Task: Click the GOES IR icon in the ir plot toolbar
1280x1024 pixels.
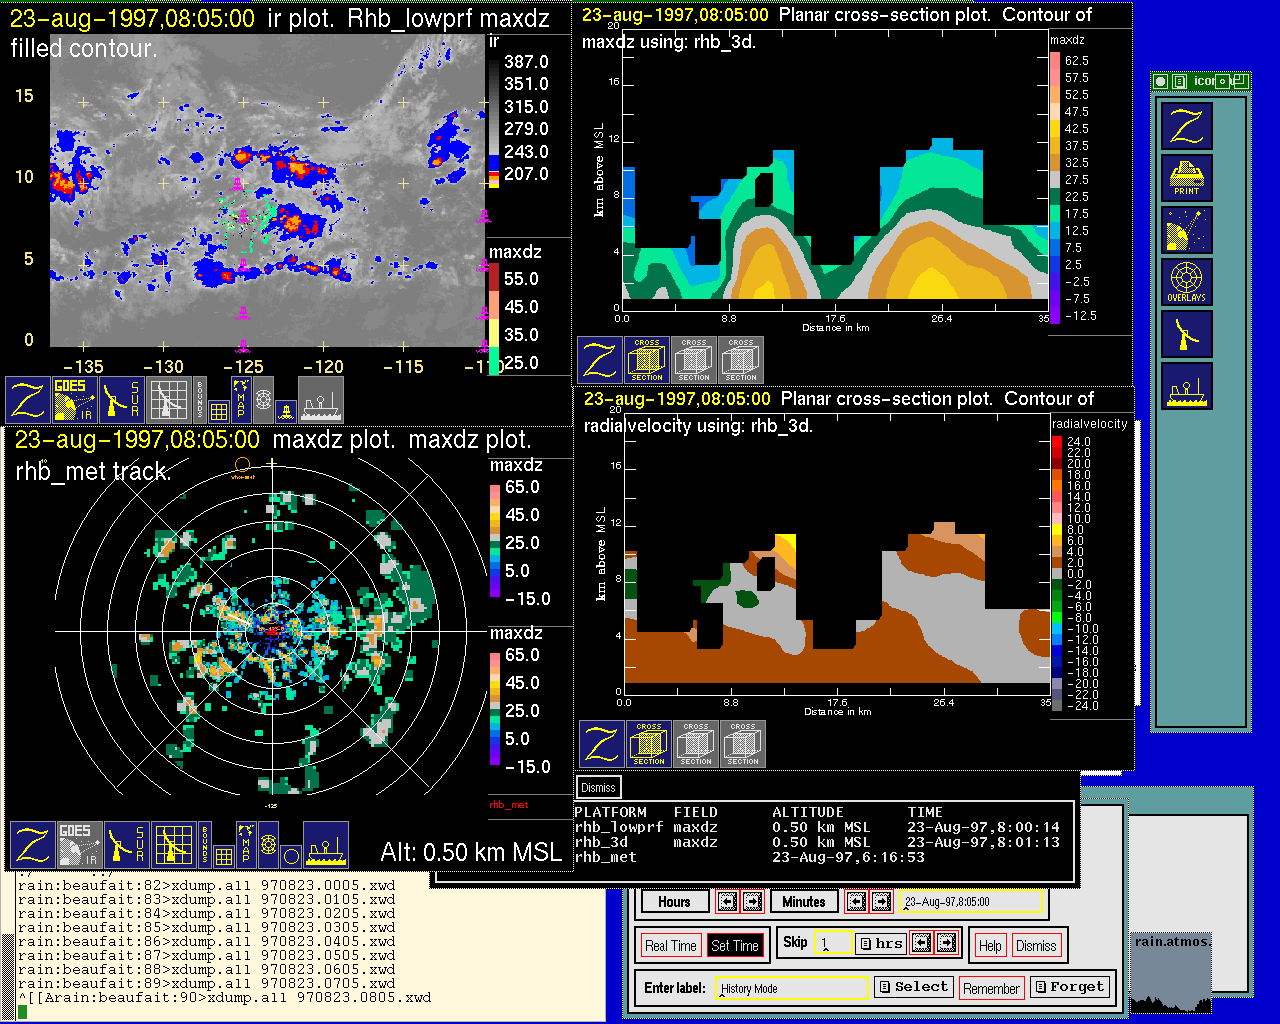Action: click(76, 399)
